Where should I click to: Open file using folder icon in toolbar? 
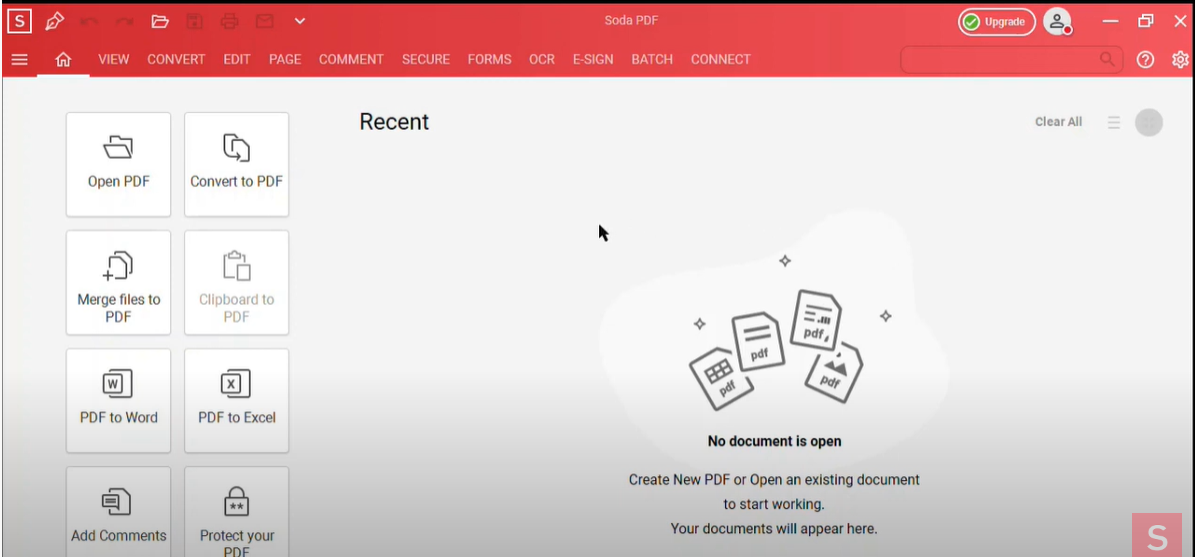[159, 21]
